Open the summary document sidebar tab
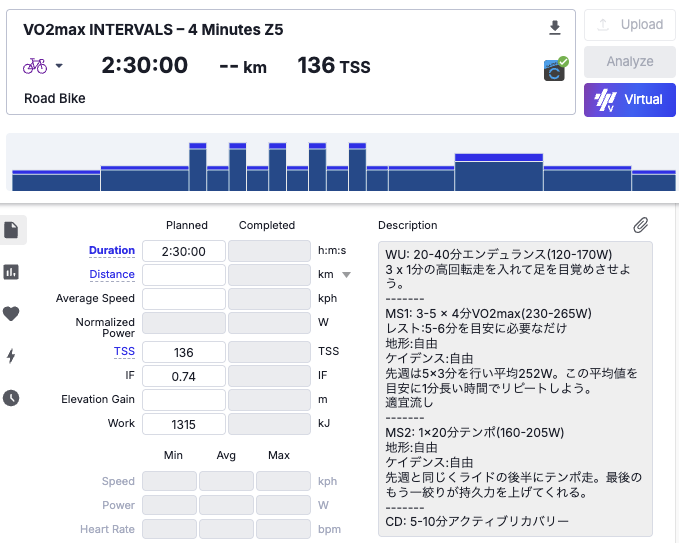 11,230
